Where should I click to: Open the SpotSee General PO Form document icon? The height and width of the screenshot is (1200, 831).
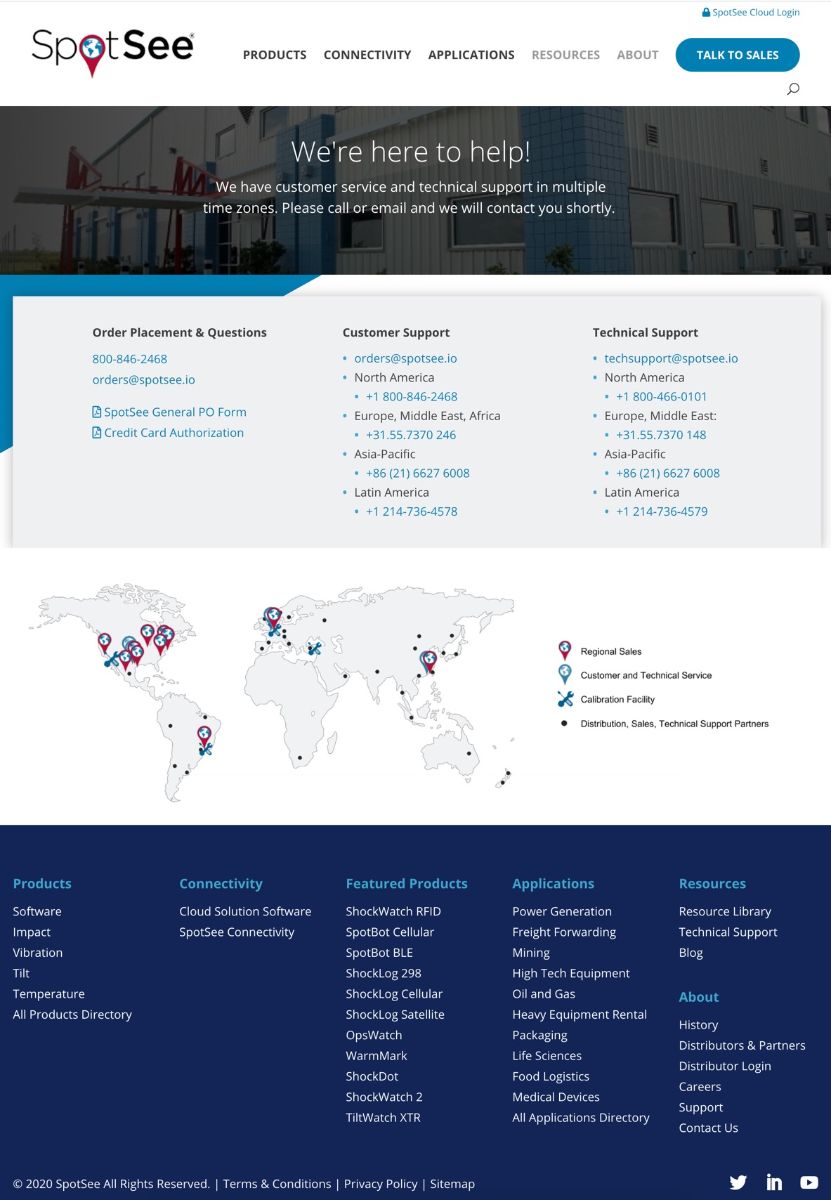click(x=95, y=412)
